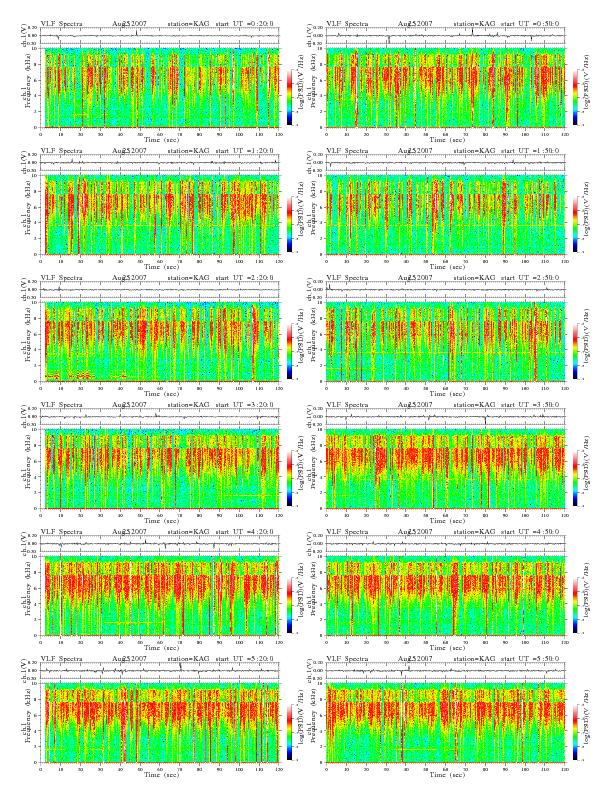Select the spectrogram starting UT 4:50:0
Viewport: 612px width, 792px height.
coord(445,596)
